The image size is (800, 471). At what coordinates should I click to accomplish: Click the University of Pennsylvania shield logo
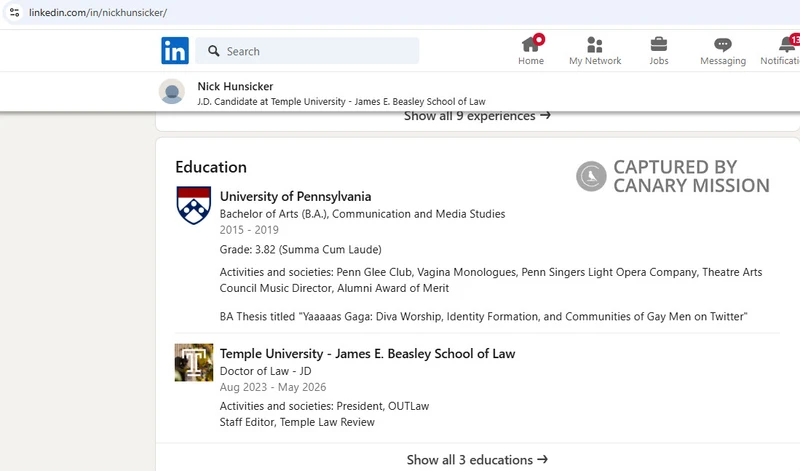pyautogui.click(x=193, y=205)
